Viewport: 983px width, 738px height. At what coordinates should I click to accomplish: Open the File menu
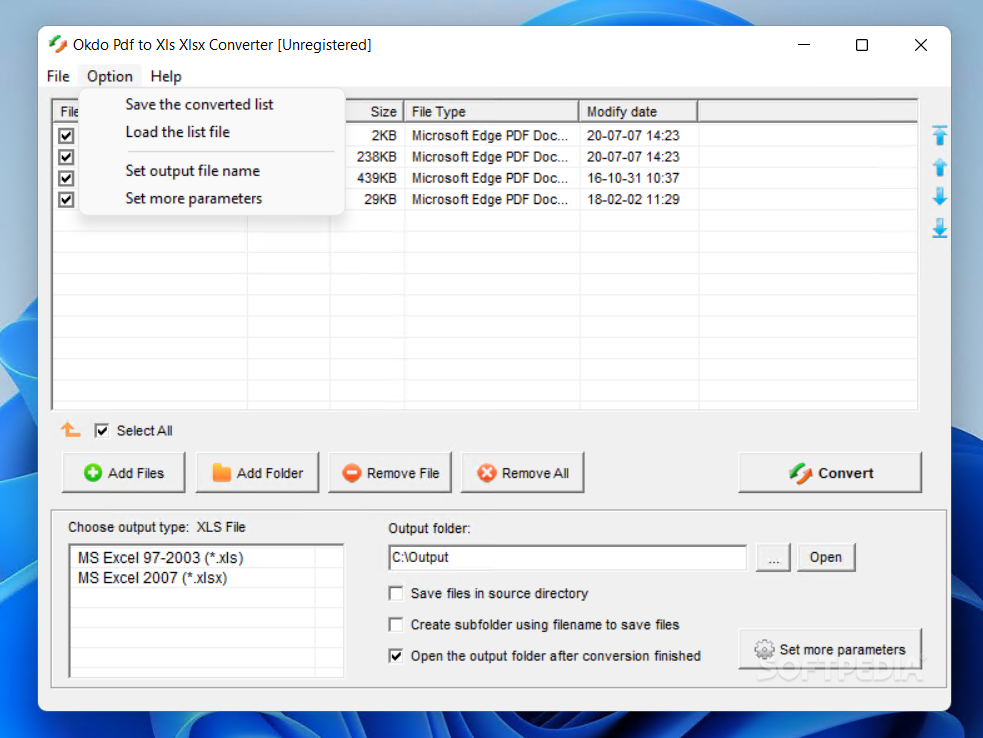coord(58,76)
